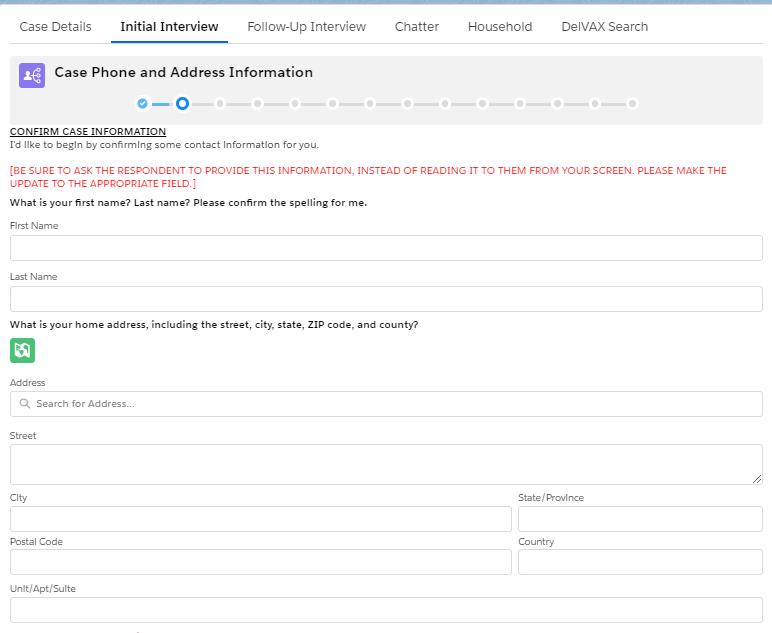Click the CONFIRM CASE INFORMATION heading
Image resolution: width=772 pixels, height=633 pixels.
click(x=88, y=131)
